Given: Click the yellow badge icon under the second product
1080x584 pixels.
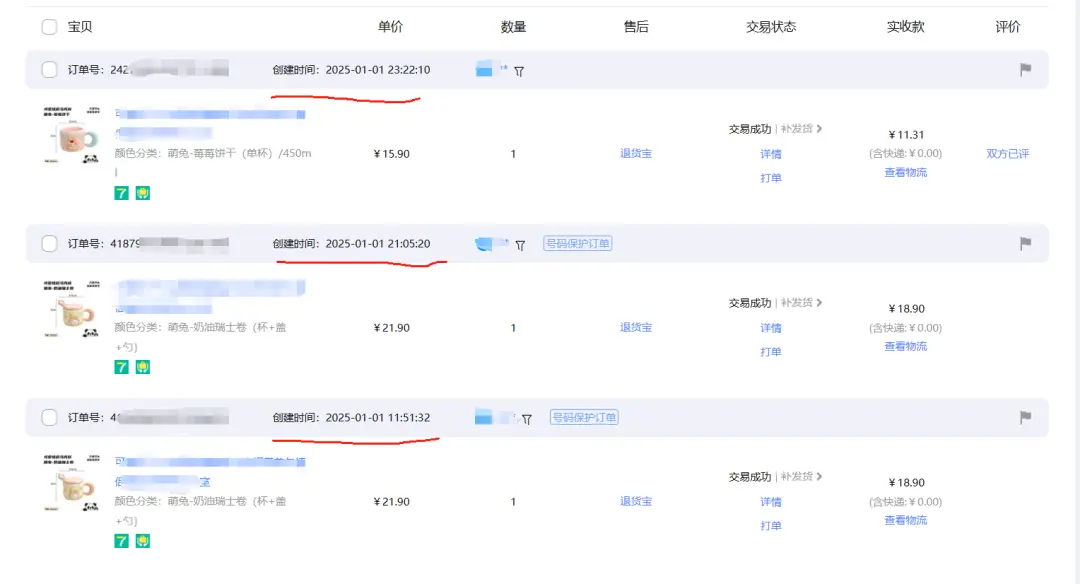Looking at the screenshot, I should tap(143, 367).
